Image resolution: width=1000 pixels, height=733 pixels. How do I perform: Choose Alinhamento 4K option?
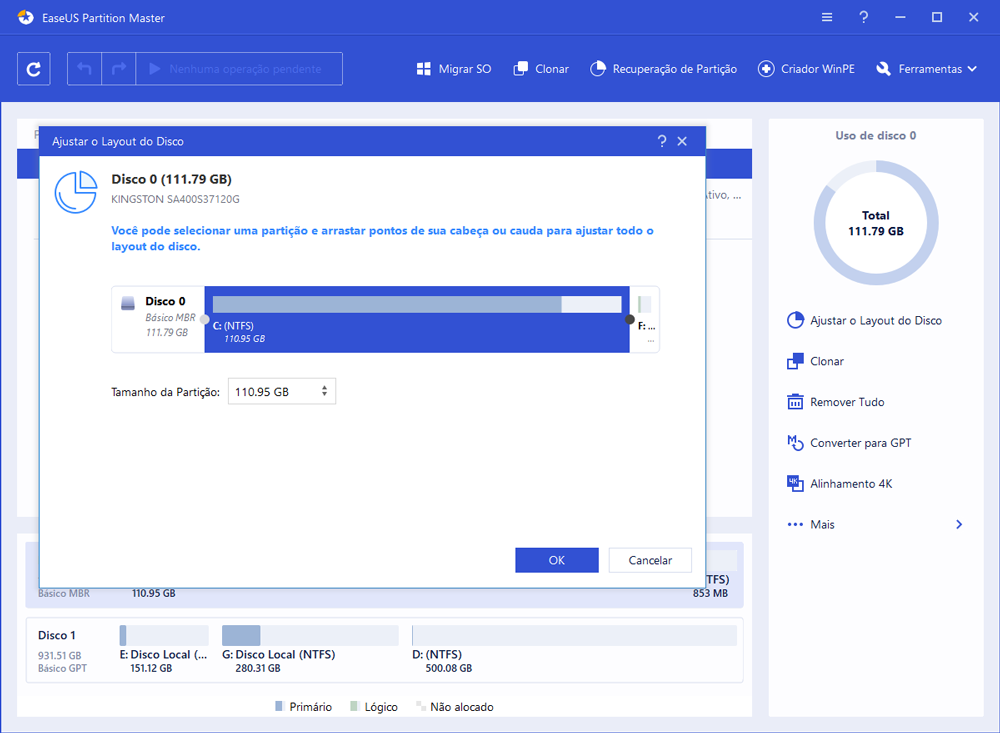(x=851, y=484)
